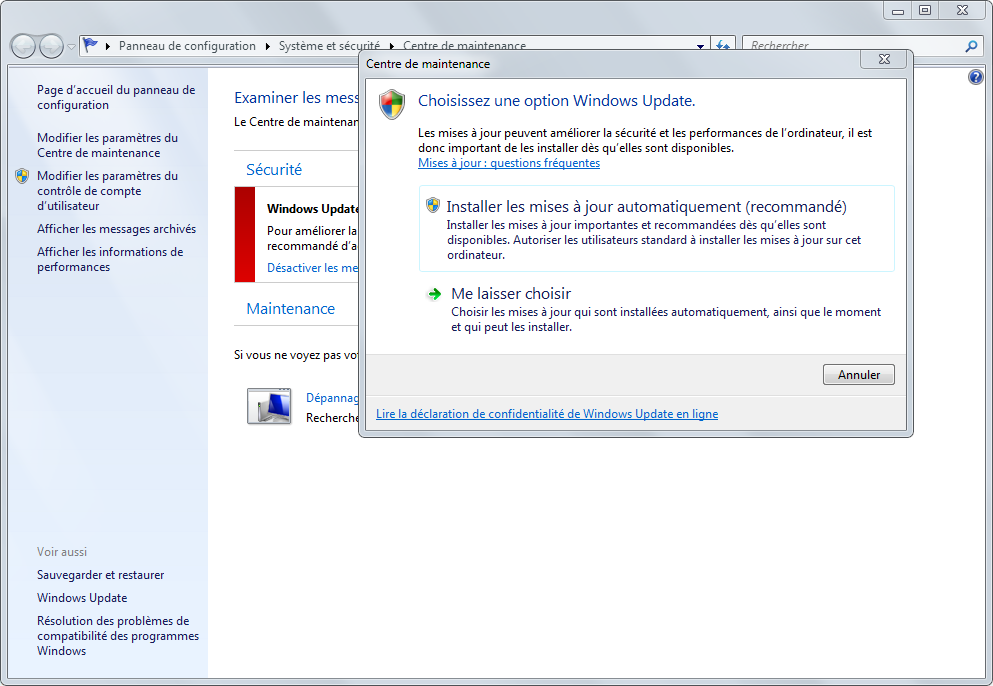Open Windows Update link under Voir aussi
This screenshot has width=993, height=686.
pyautogui.click(x=82, y=597)
